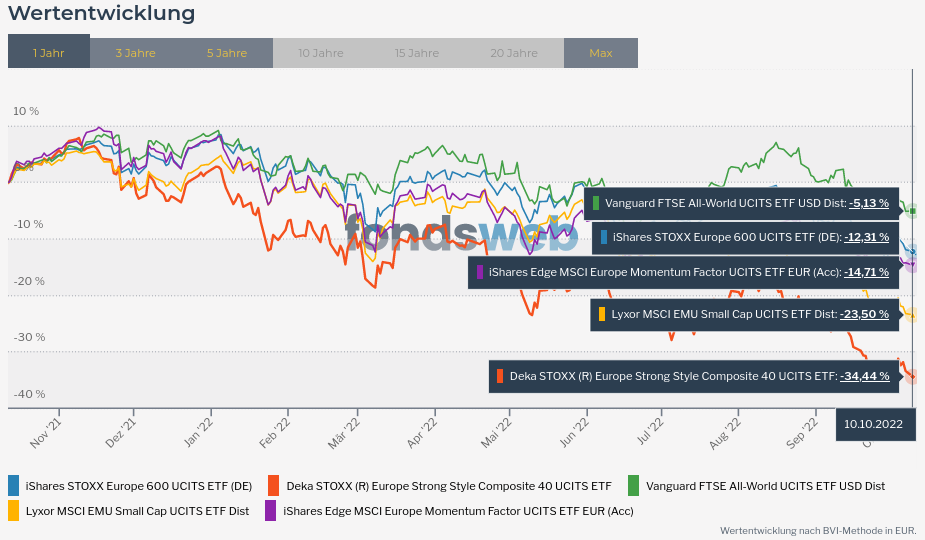Image resolution: width=925 pixels, height=540 pixels.
Task: Click the 10 Jahre tab
Action: pyautogui.click(x=319, y=53)
